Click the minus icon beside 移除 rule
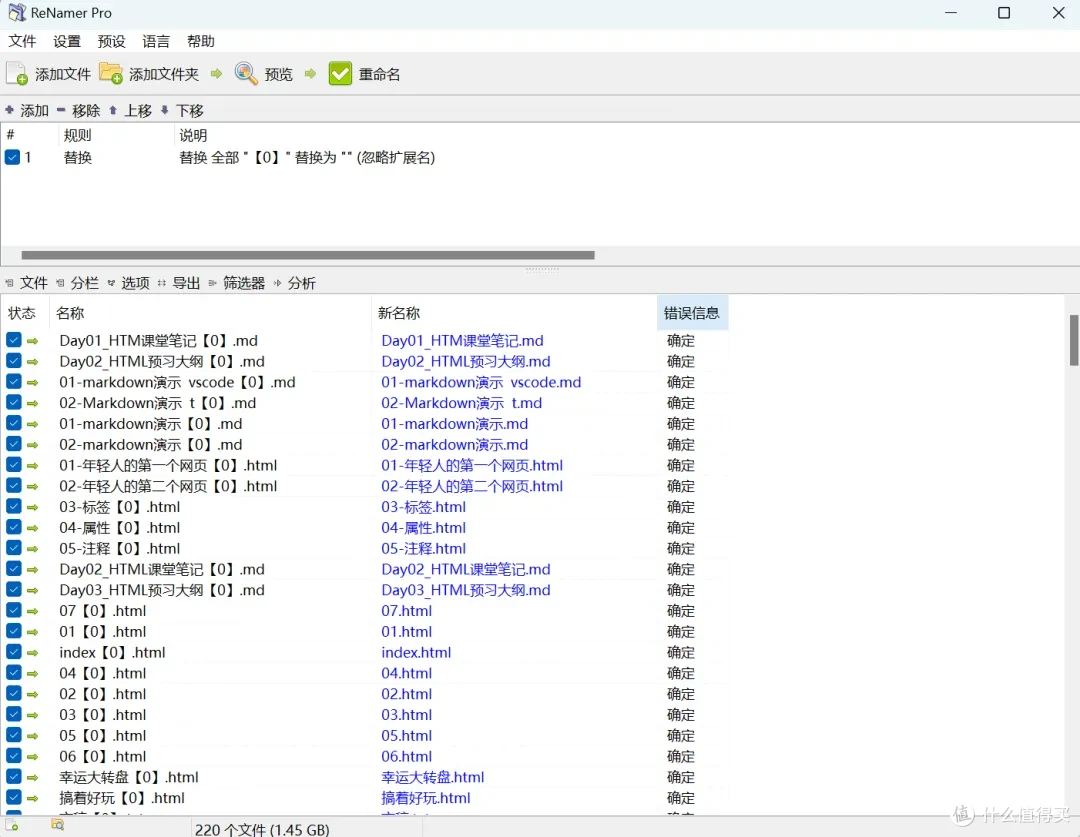Viewport: 1080px width, 837px height. (61, 110)
